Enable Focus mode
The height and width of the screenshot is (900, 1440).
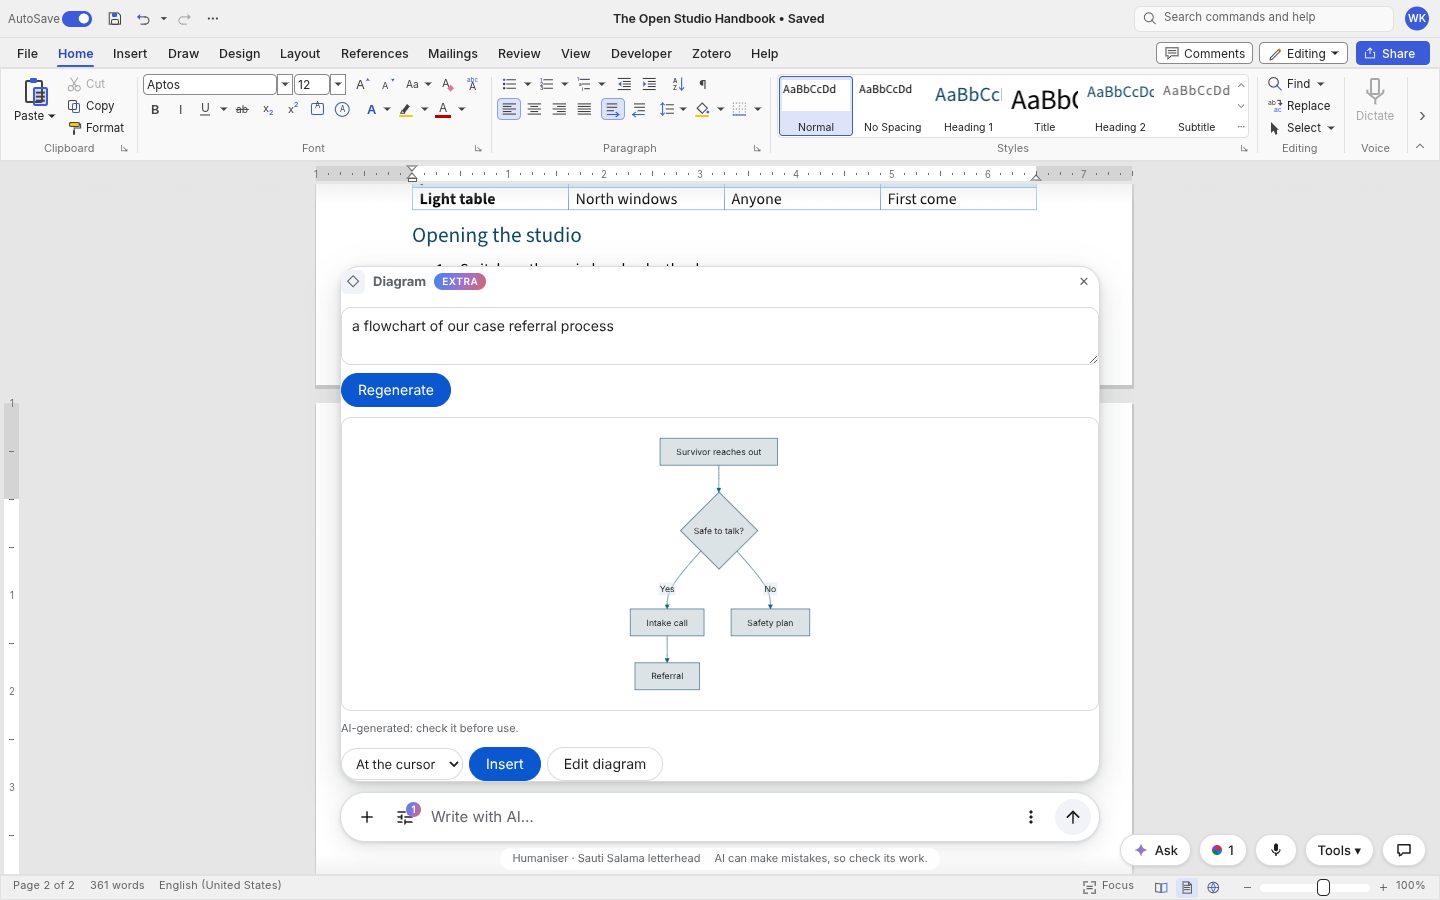pos(1108,886)
